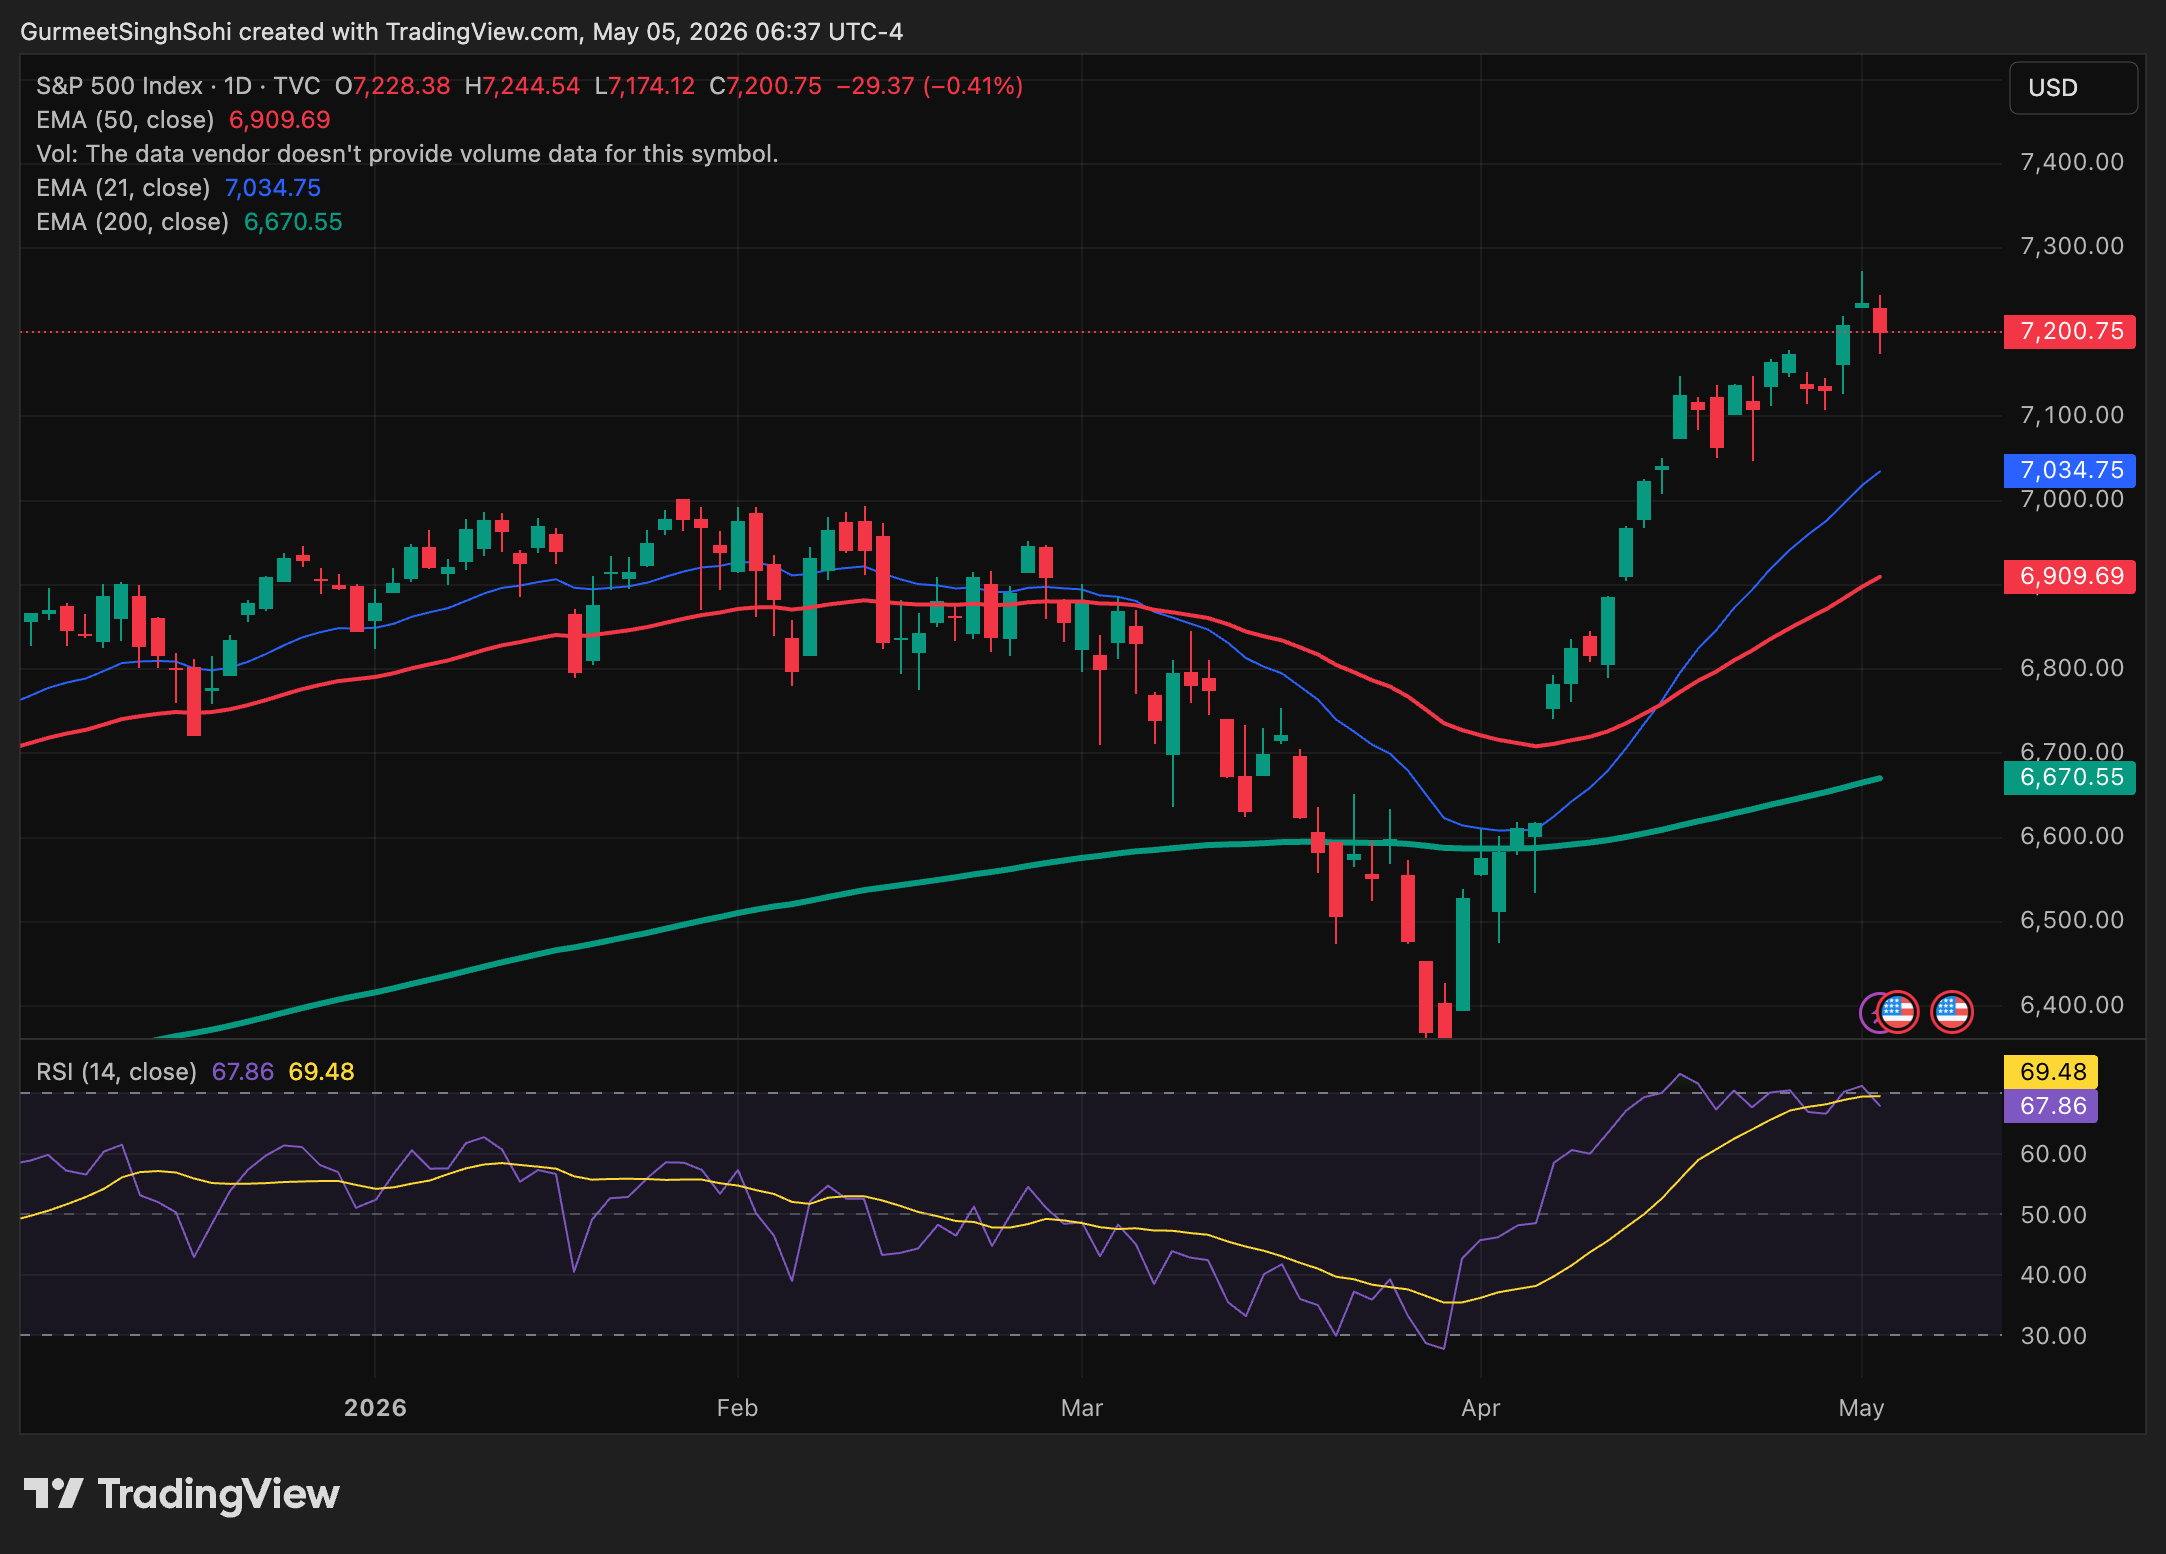The height and width of the screenshot is (1554, 2166).
Task: Click the 6,600.00 price axis label
Action: (2072, 836)
